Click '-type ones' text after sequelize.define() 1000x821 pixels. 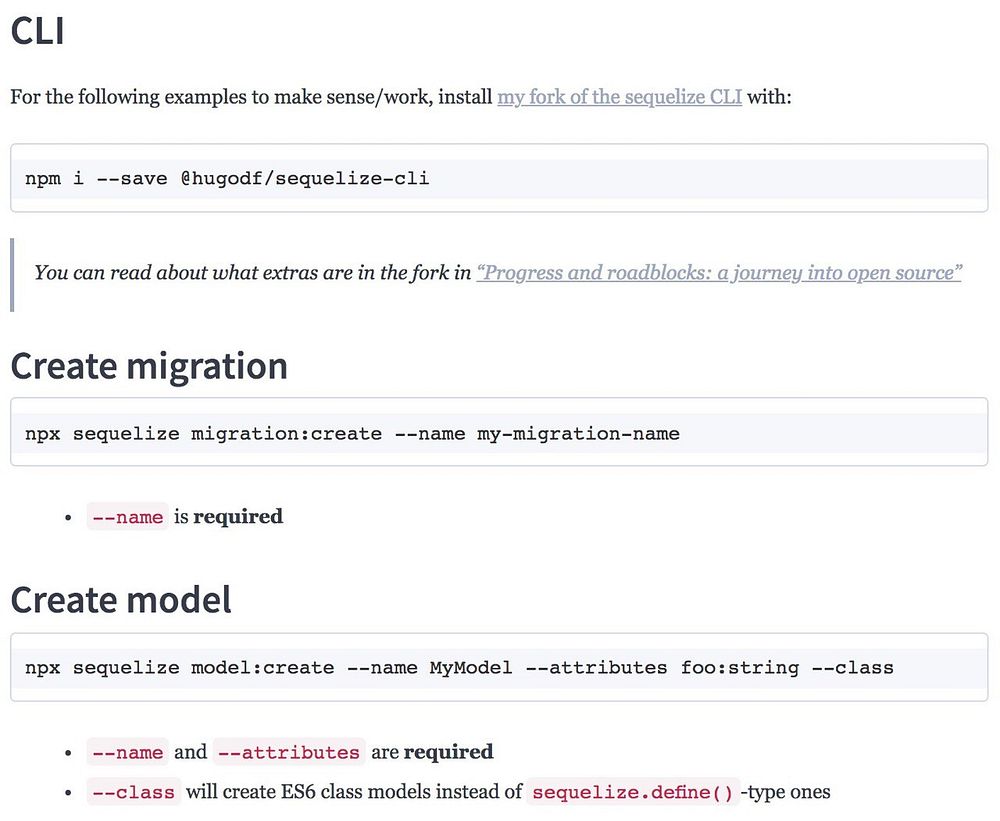[786, 792]
